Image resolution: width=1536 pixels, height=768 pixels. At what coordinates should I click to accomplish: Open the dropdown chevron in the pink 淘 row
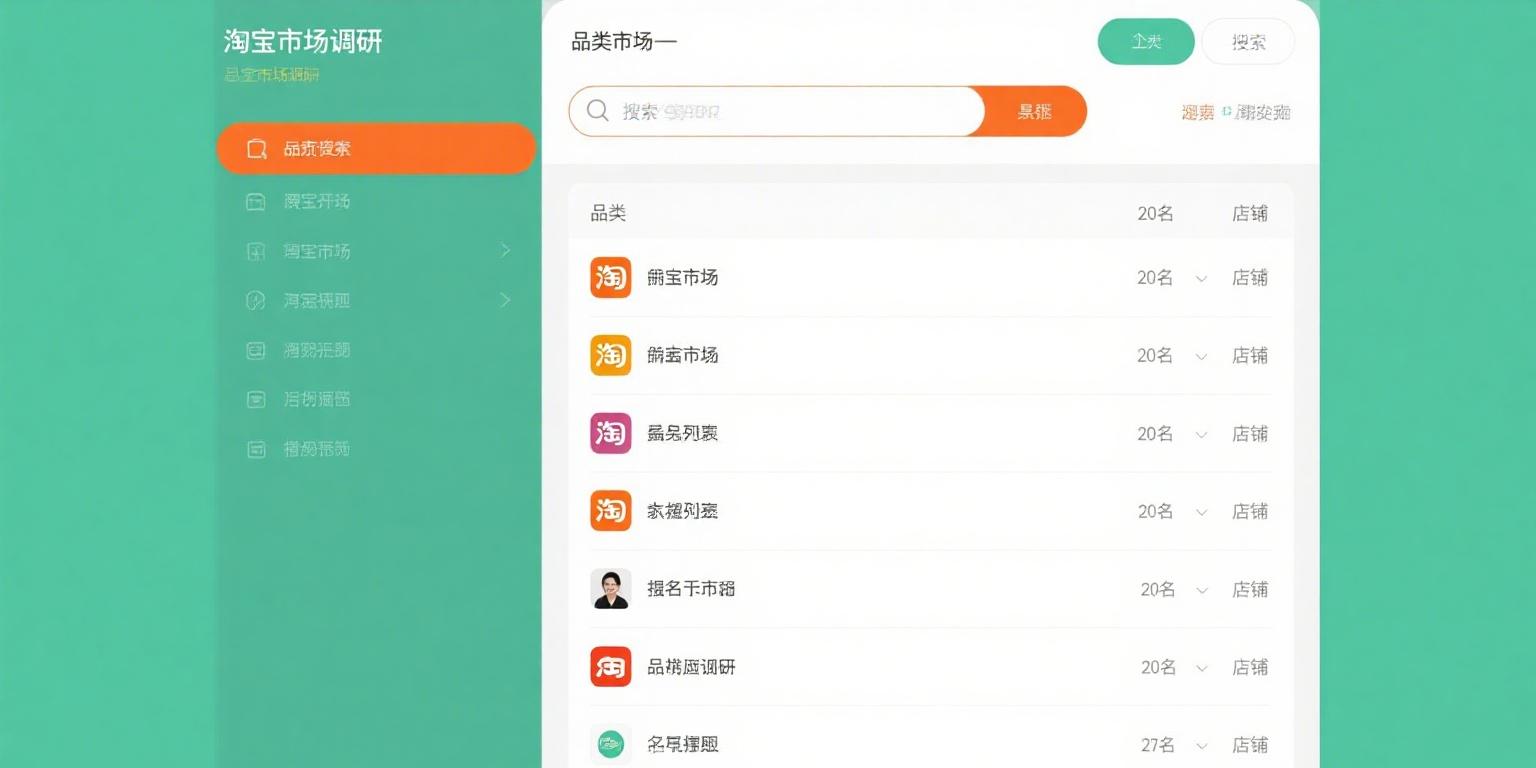click(1202, 435)
